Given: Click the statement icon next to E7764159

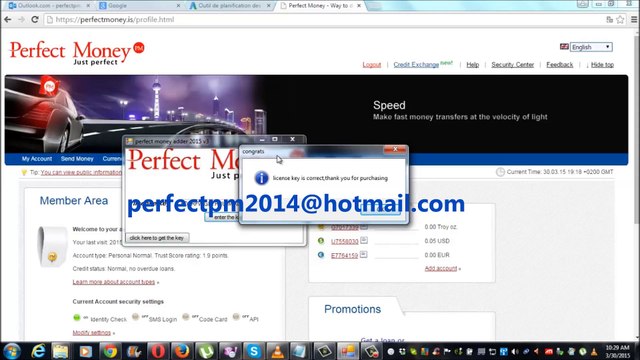Looking at the screenshot, I should 364,254.
